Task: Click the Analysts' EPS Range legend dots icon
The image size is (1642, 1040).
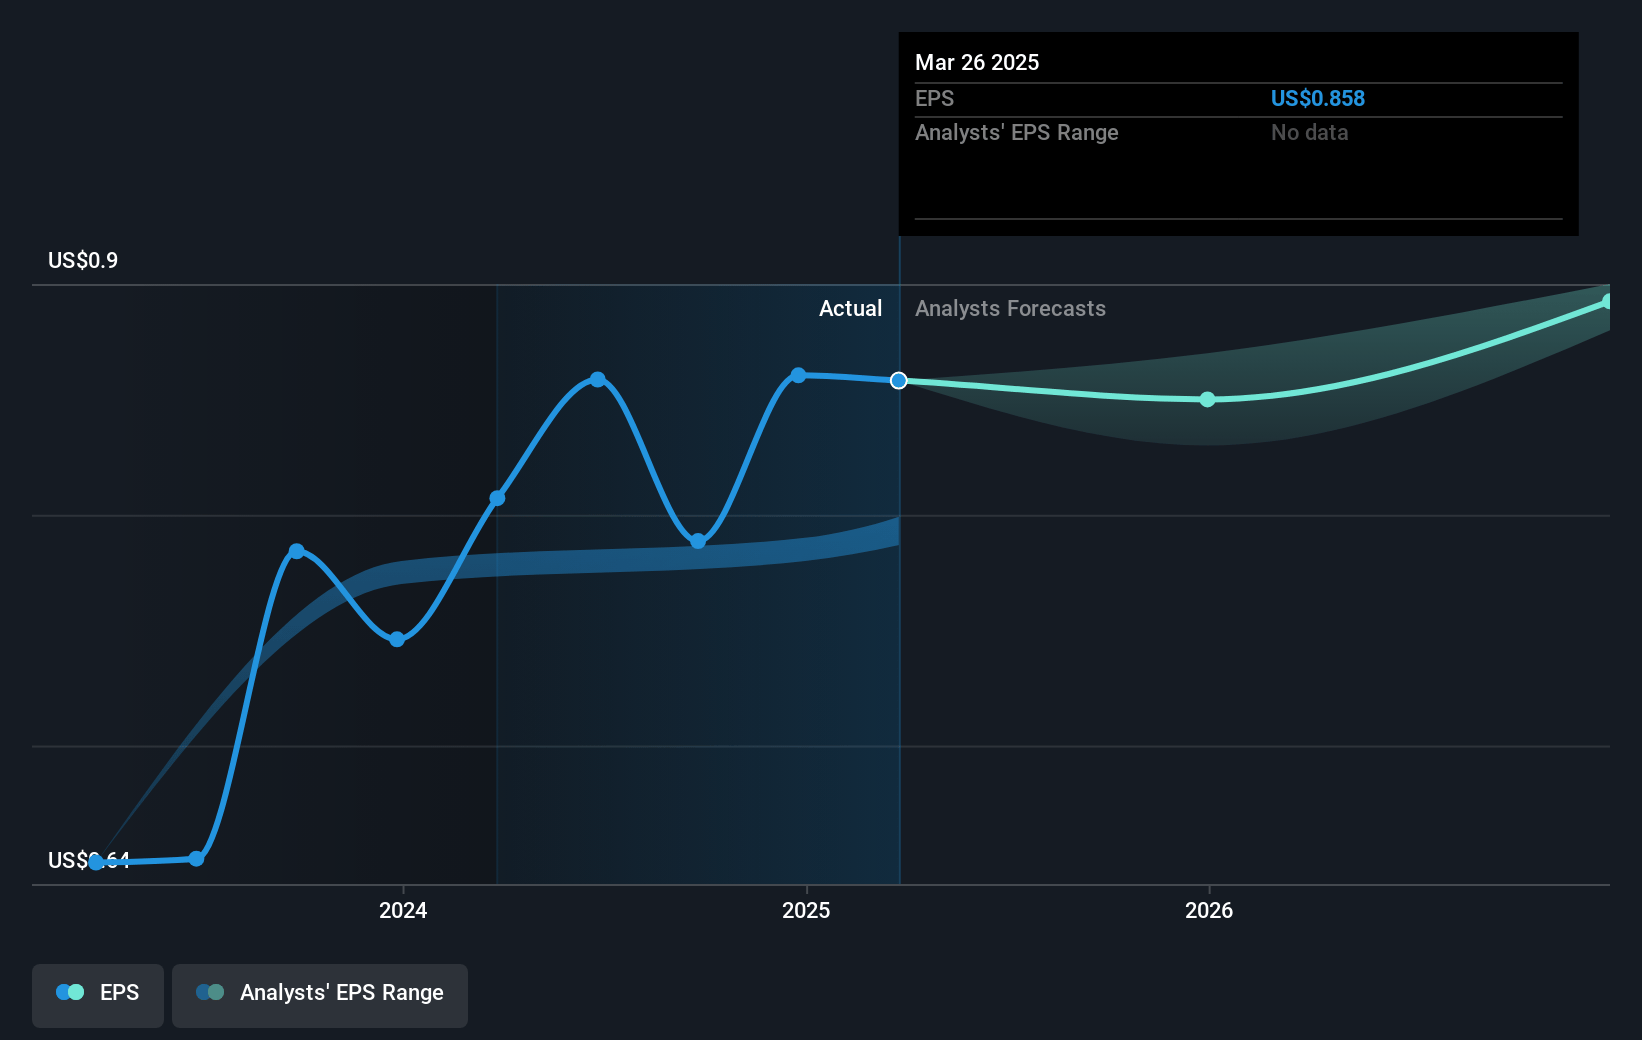Action: pyautogui.click(x=210, y=992)
